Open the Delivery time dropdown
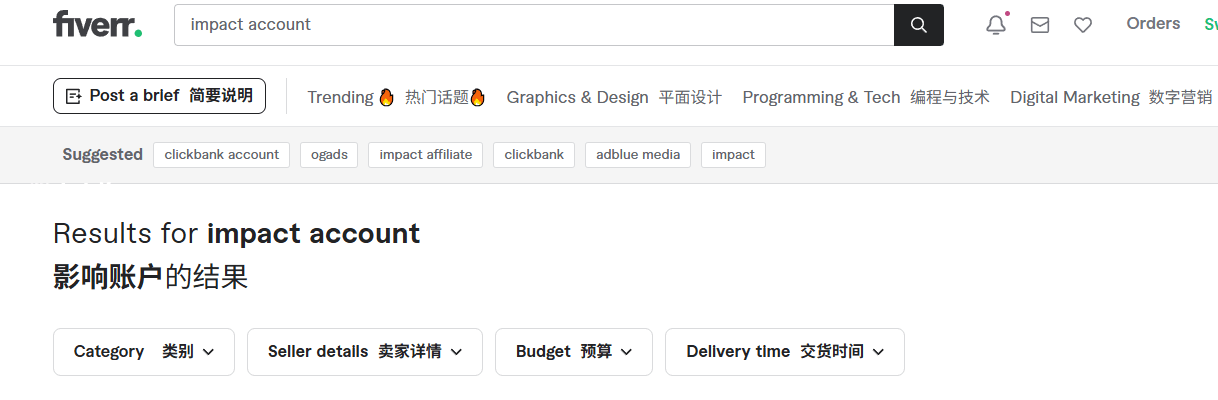This screenshot has width=1218, height=400. click(785, 352)
